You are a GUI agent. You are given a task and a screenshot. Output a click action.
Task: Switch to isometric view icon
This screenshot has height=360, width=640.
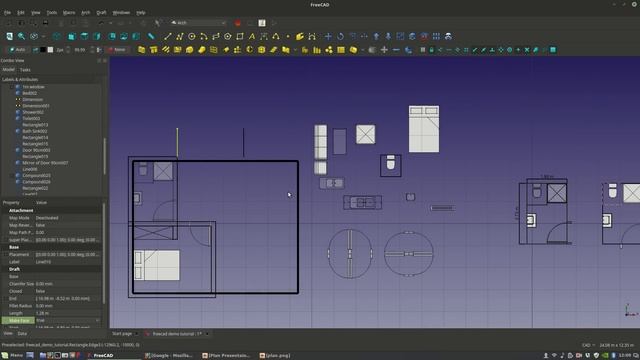[57, 36]
